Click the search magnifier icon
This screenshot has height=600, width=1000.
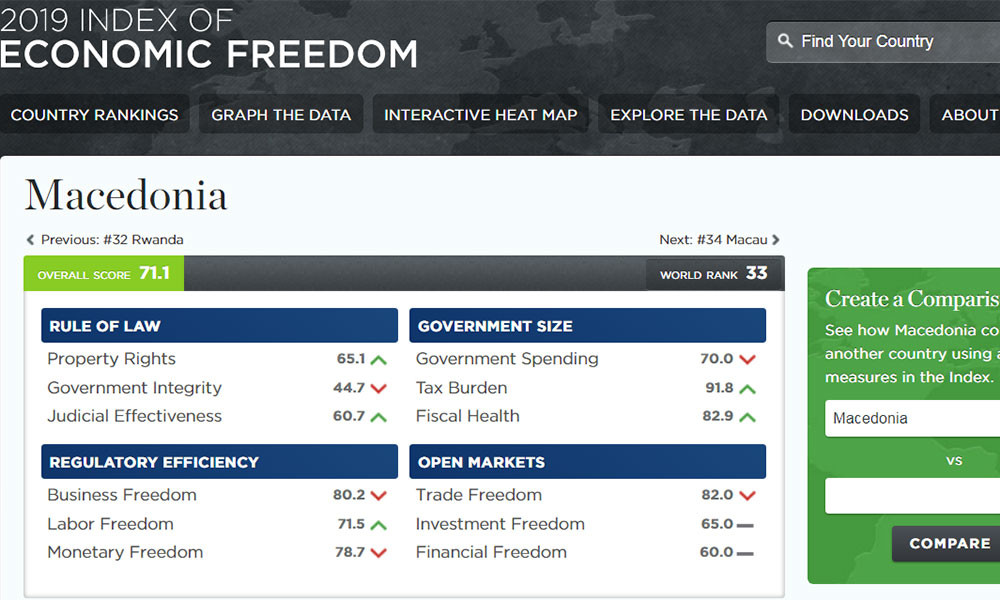point(785,41)
